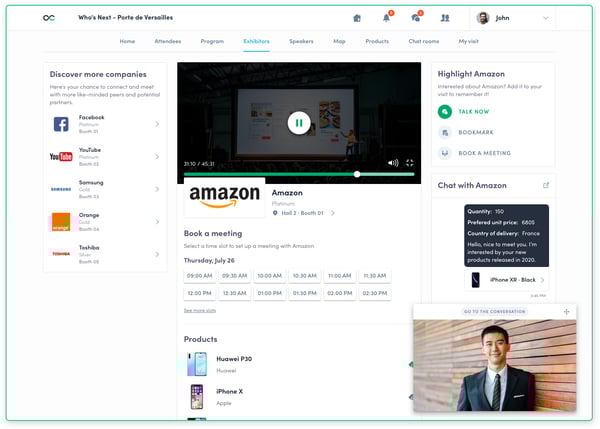Click the BOOKMARK label
600x429 pixels.
[x=476, y=132]
